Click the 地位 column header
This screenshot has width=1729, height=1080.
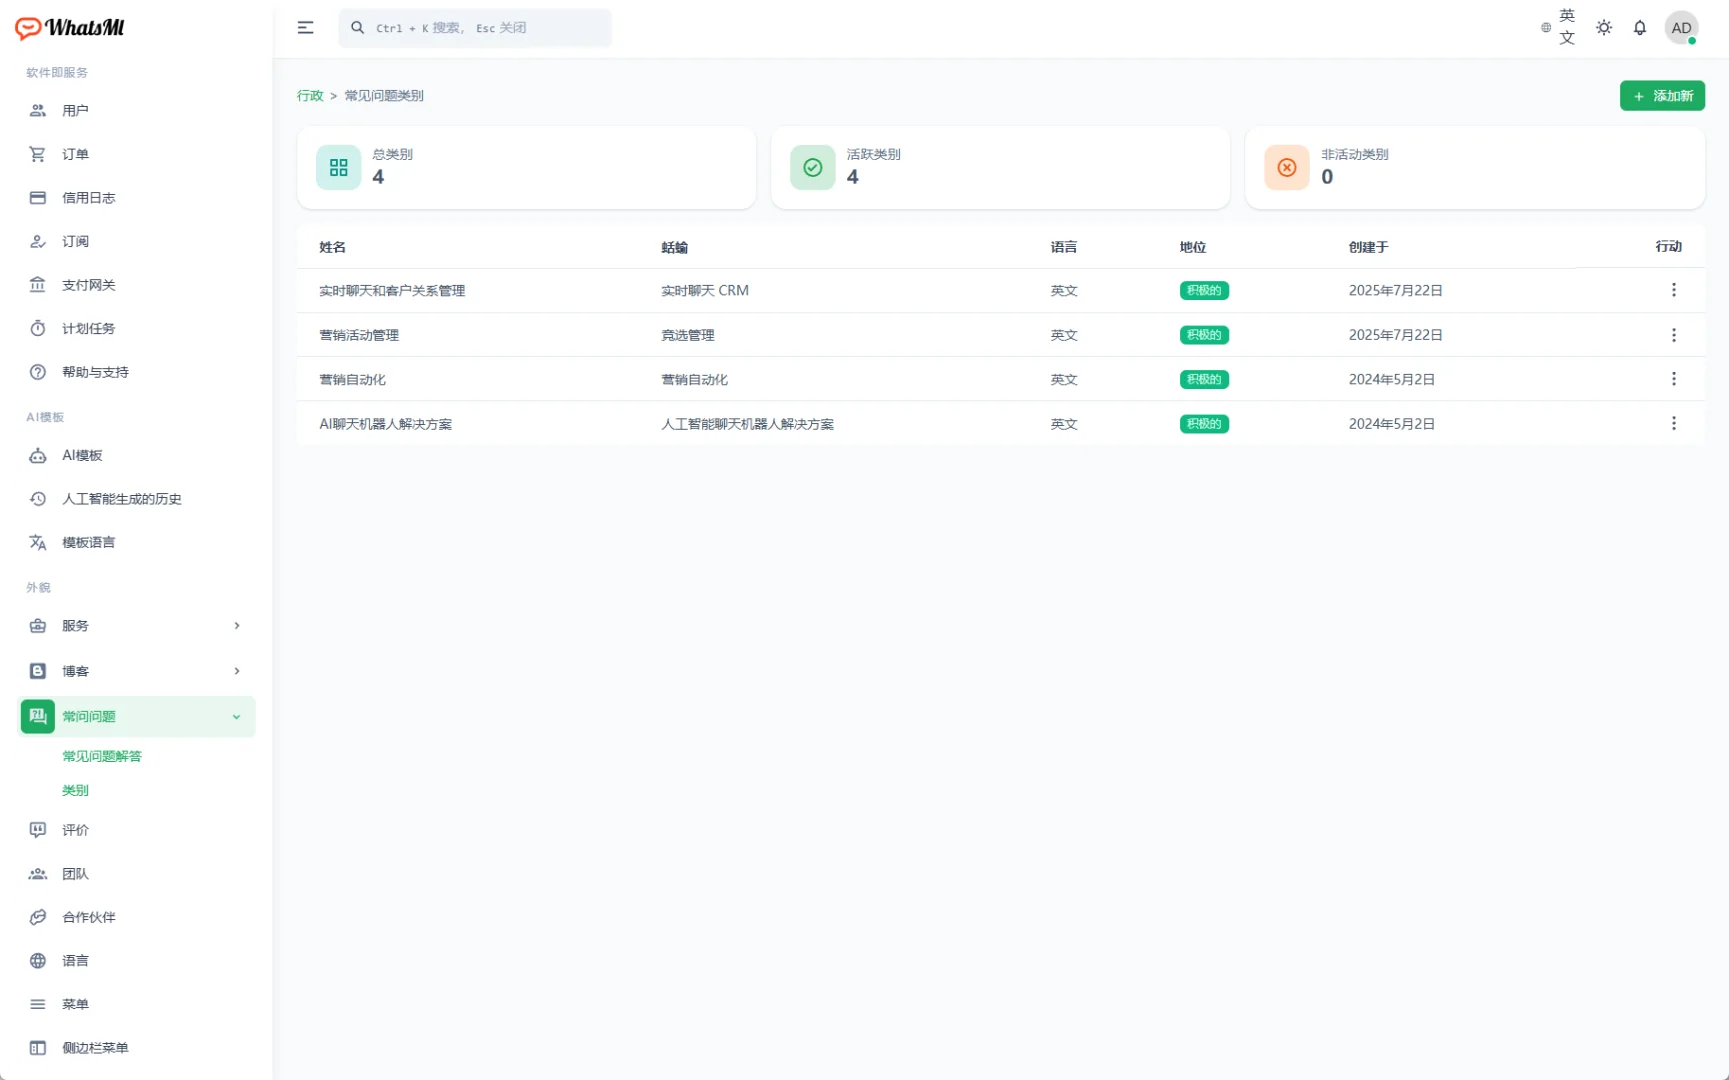1193,247
